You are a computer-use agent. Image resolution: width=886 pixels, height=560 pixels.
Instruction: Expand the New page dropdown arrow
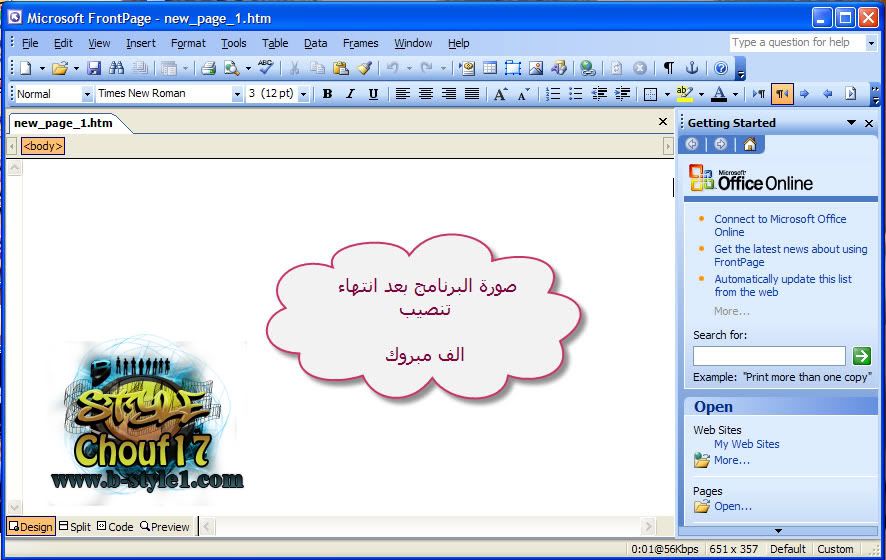42,69
